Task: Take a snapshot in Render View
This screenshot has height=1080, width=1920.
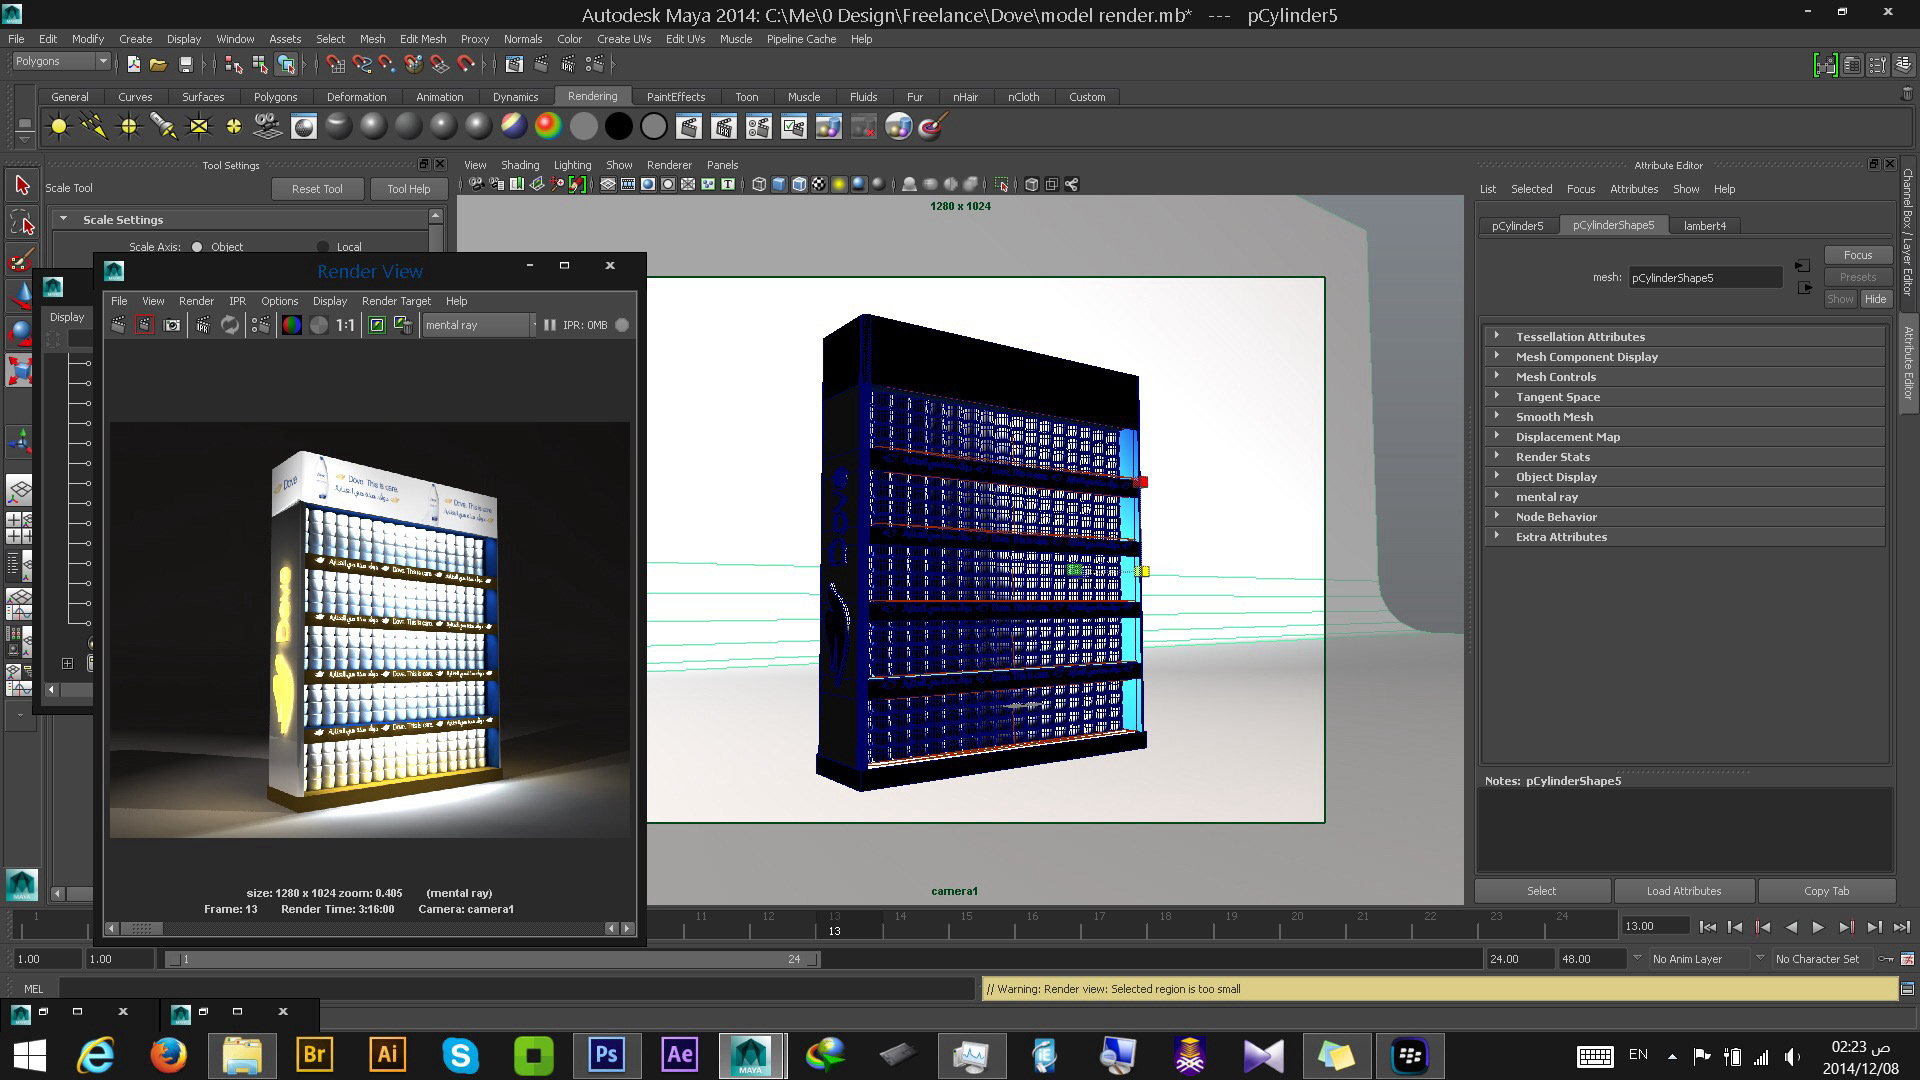Action: tap(172, 325)
